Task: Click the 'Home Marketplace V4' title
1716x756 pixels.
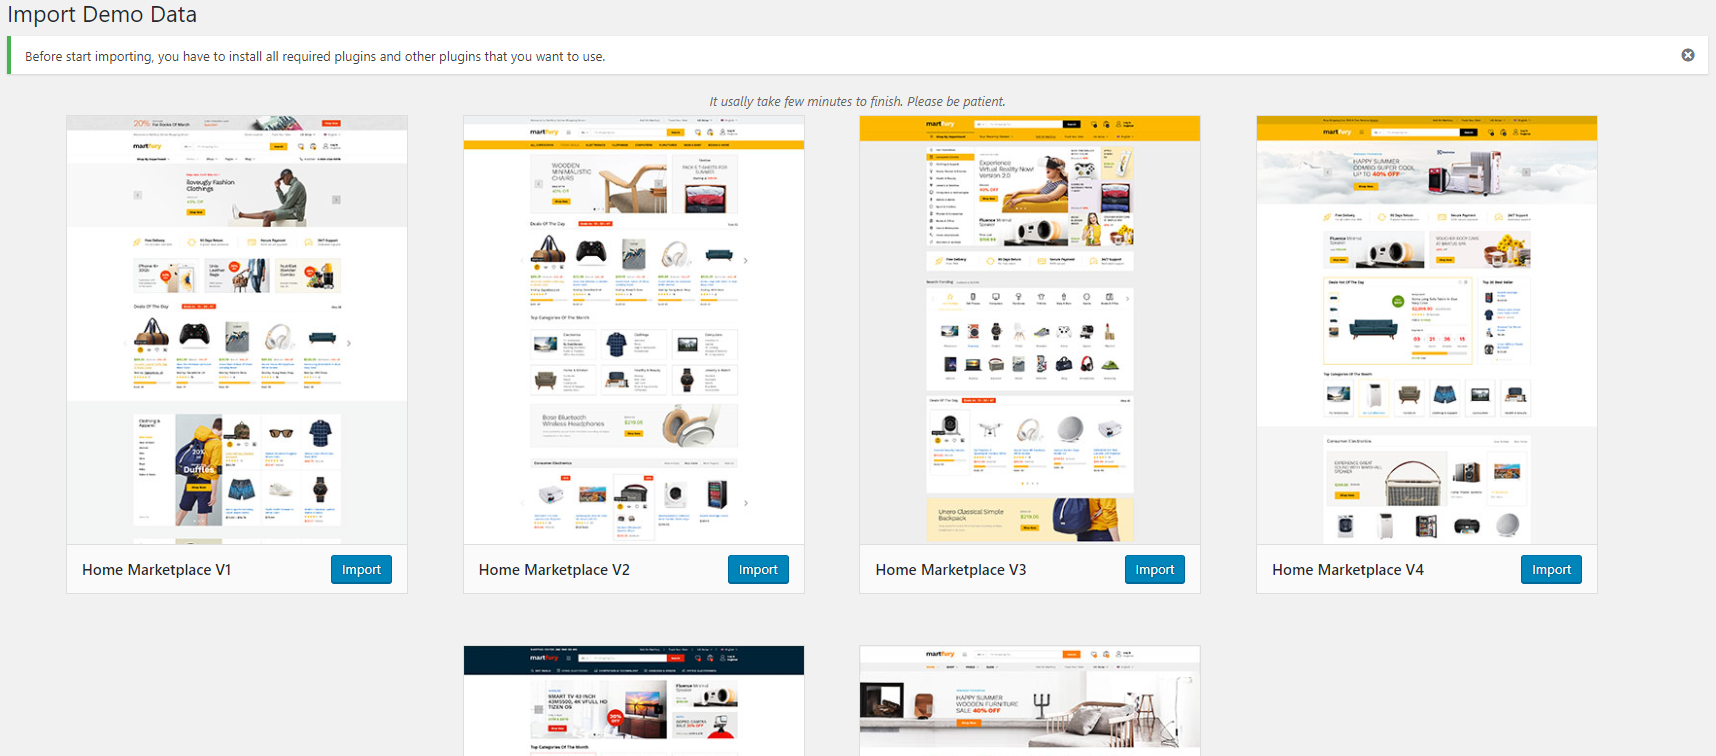Action: [1348, 570]
